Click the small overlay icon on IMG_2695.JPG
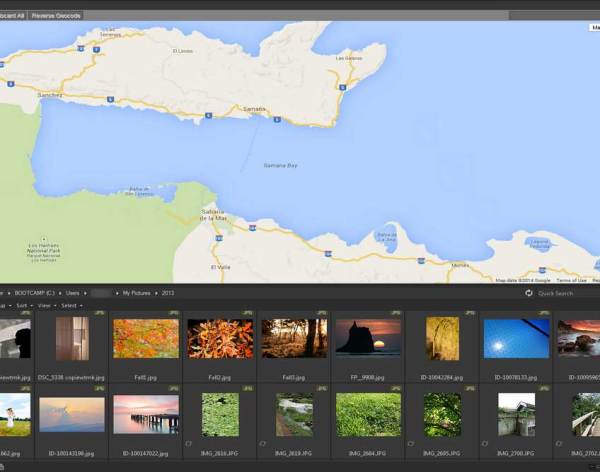The width and height of the screenshot is (600, 472). pos(411,444)
